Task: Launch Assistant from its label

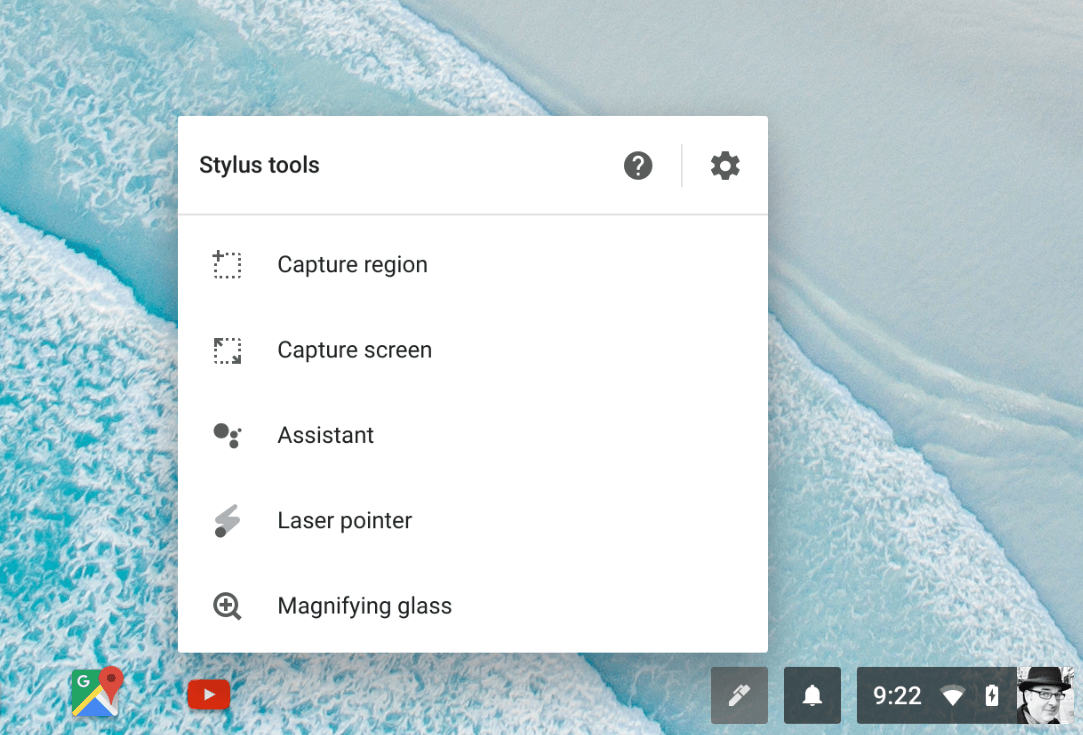Action: (325, 435)
